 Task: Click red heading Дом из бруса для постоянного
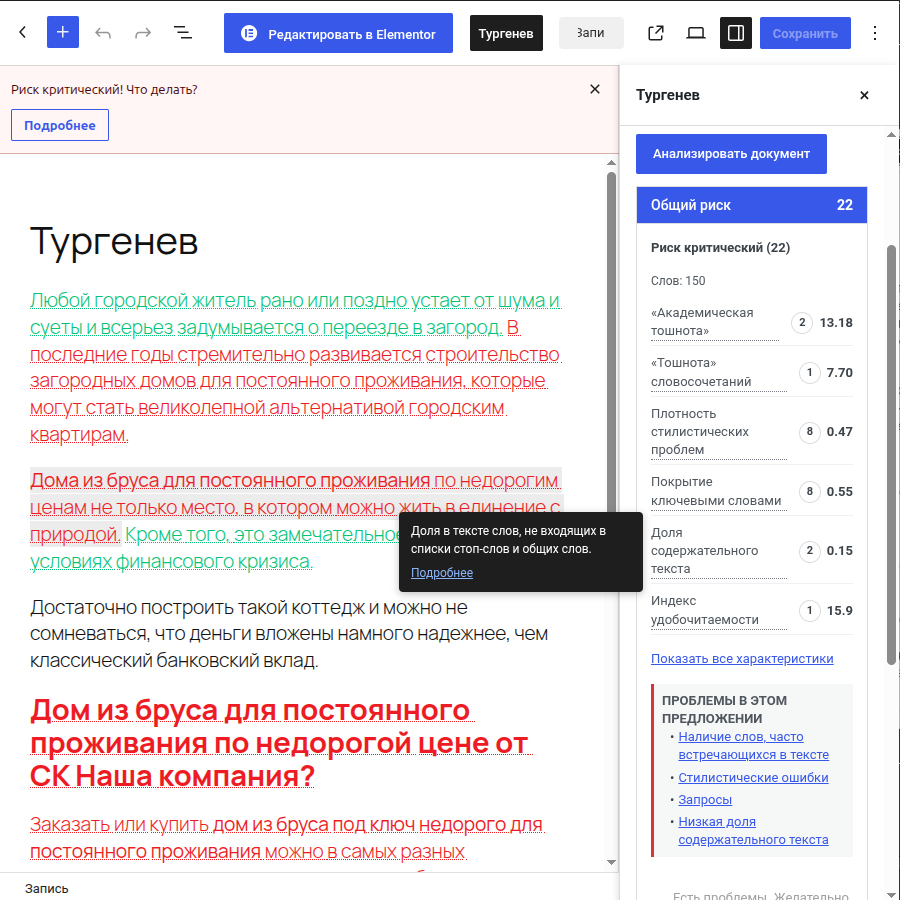[281, 743]
